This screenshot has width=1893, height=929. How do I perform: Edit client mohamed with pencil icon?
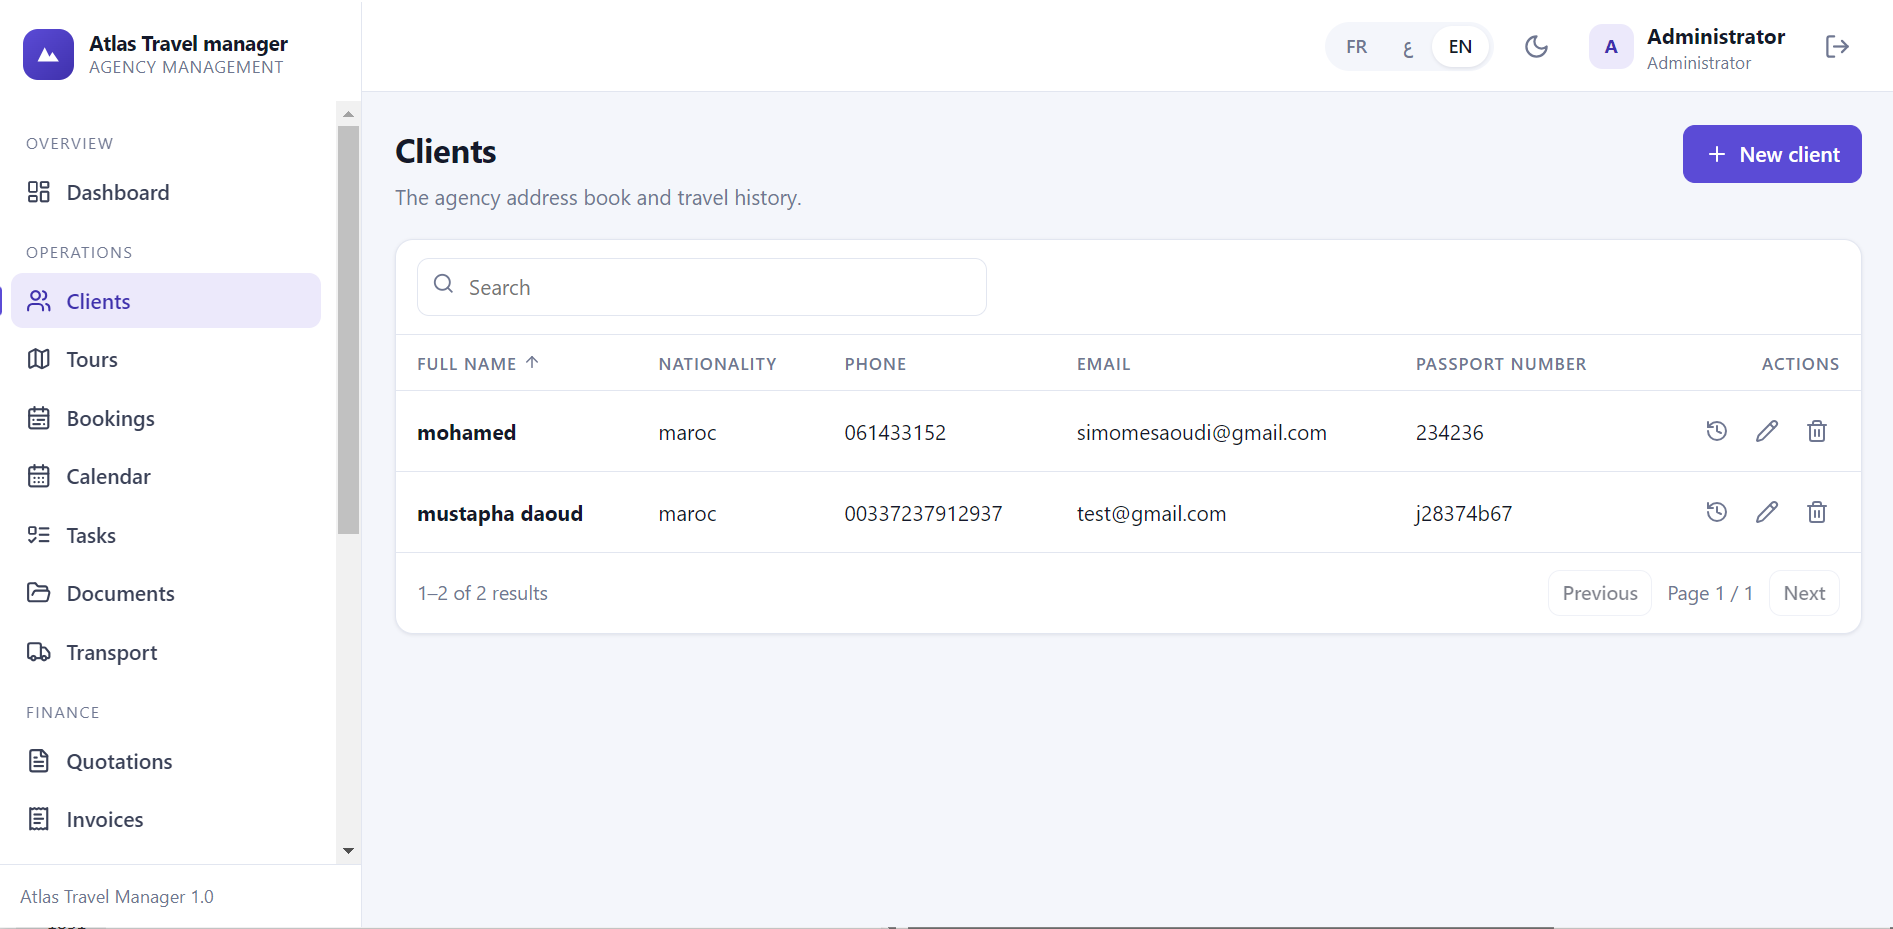coord(1767,431)
